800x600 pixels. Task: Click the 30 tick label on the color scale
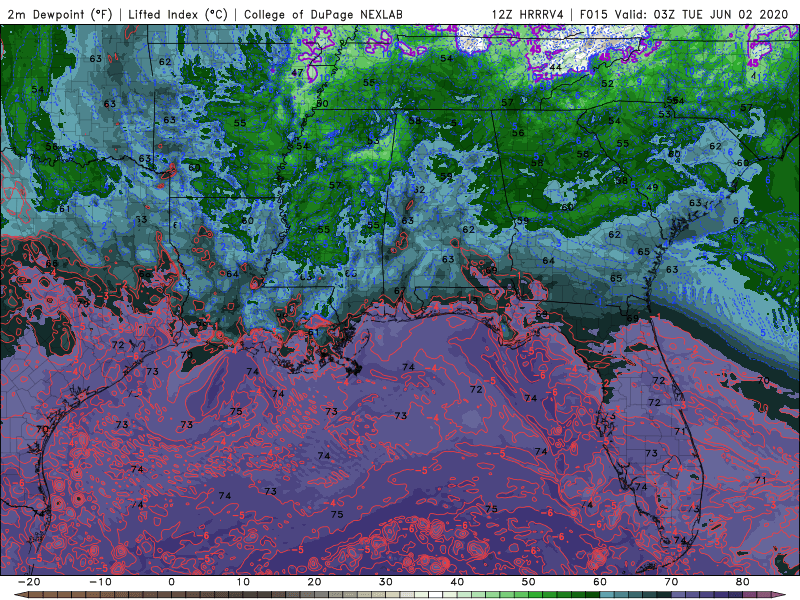(386, 582)
